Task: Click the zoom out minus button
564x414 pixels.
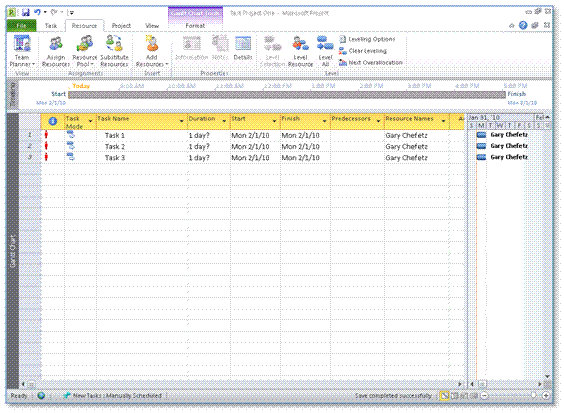Action: point(484,396)
